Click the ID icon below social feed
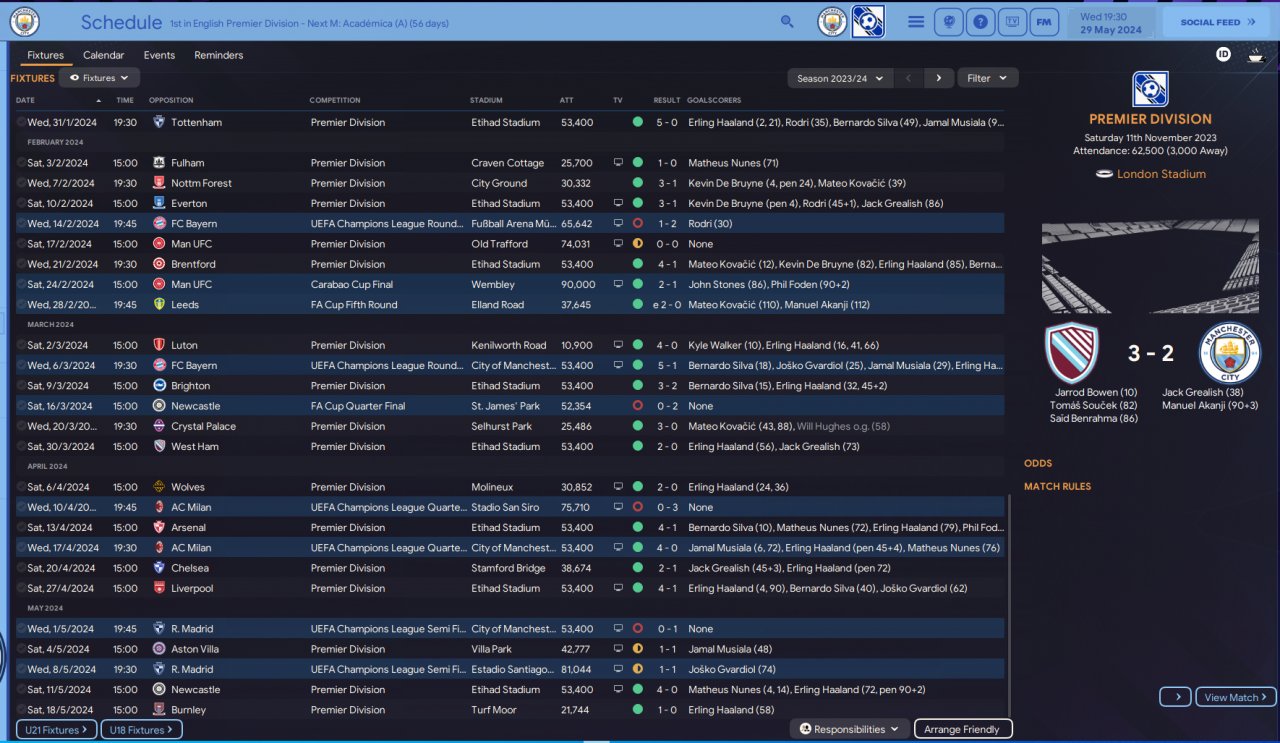 pos(1223,55)
